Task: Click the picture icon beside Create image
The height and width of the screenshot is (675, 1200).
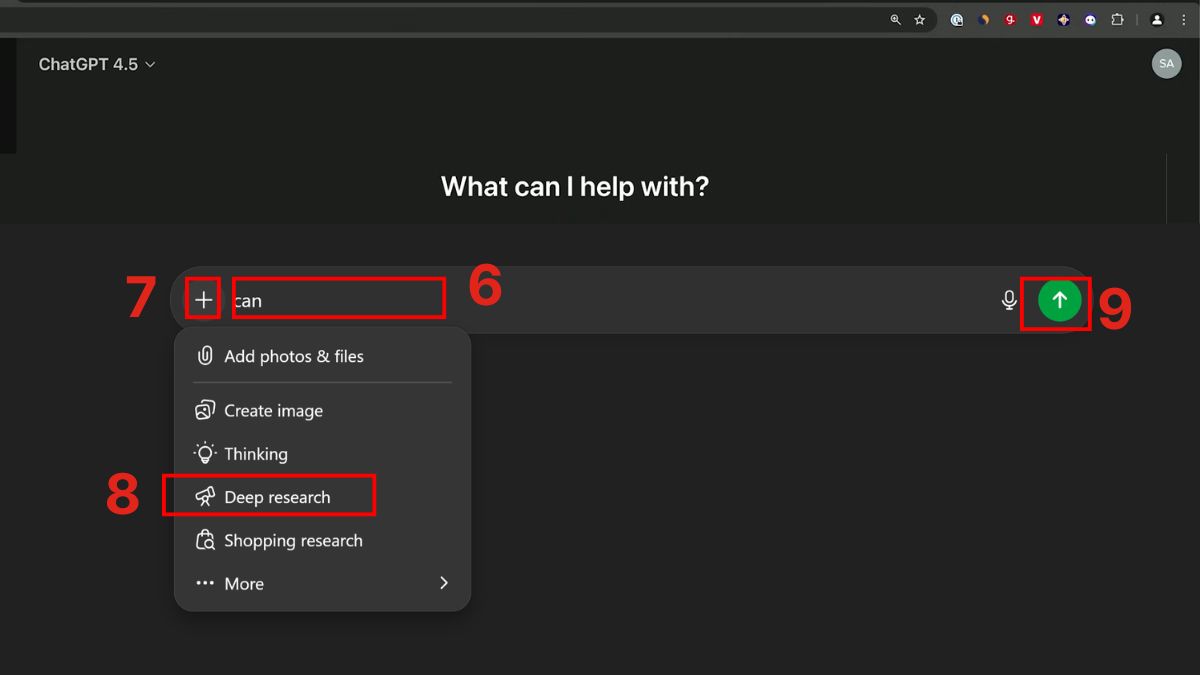Action: 205,410
